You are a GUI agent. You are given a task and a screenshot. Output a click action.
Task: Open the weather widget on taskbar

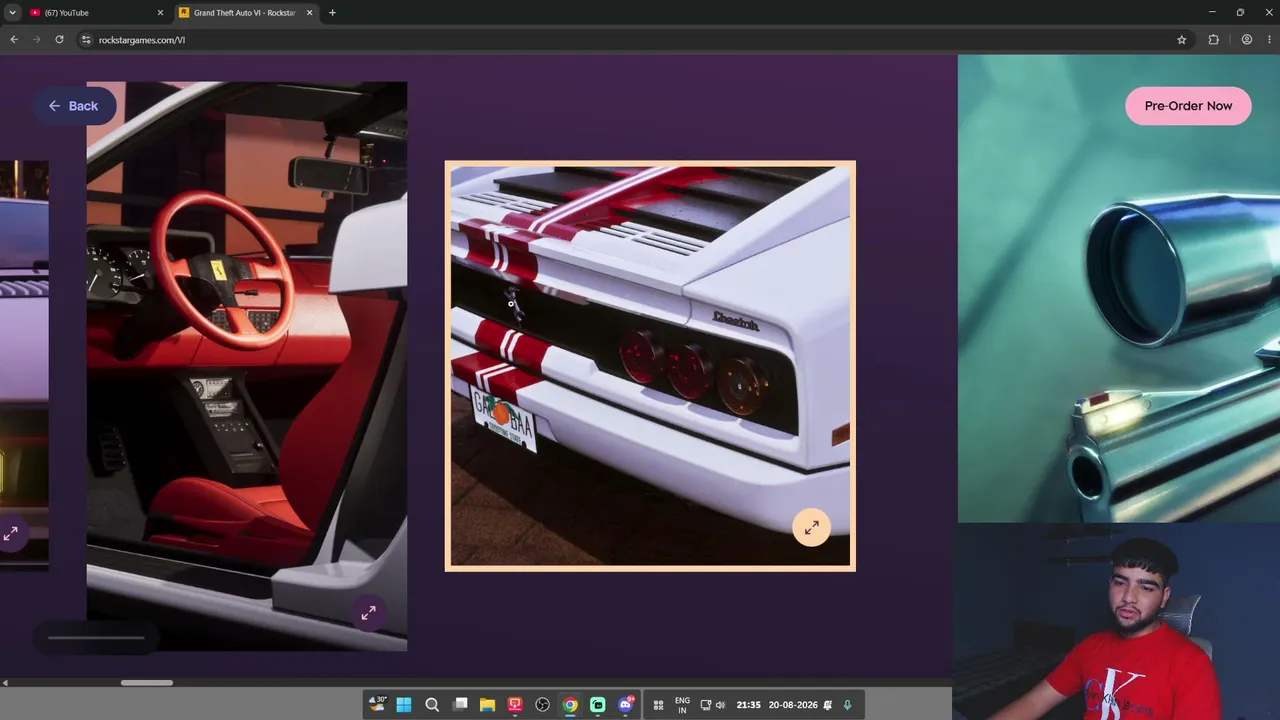point(377,704)
